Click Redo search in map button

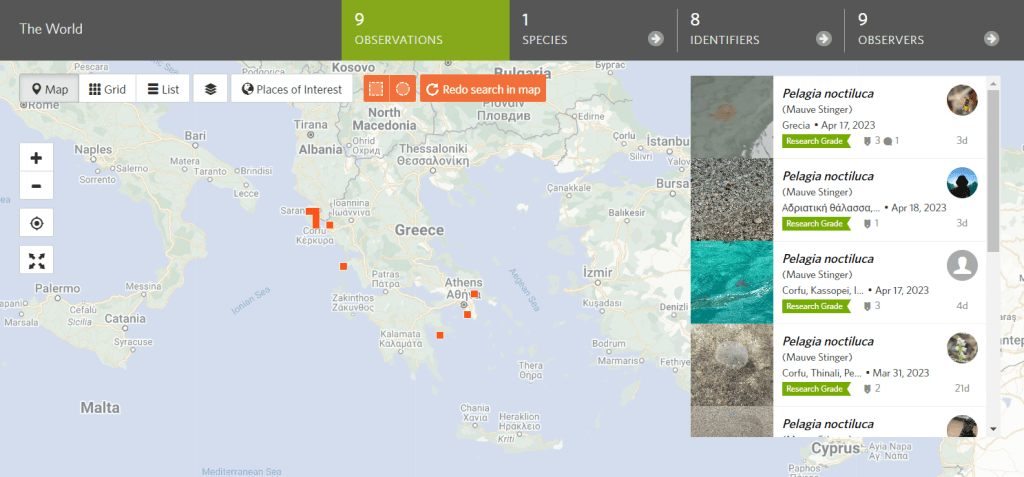tap(483, 89)
